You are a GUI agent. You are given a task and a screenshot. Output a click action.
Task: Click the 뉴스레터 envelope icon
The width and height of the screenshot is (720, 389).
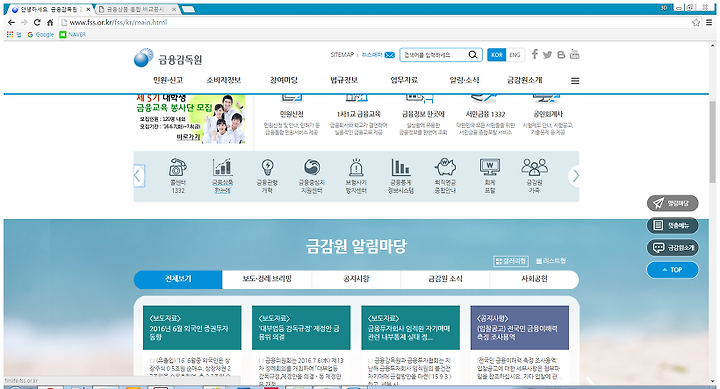coord(389,55)
